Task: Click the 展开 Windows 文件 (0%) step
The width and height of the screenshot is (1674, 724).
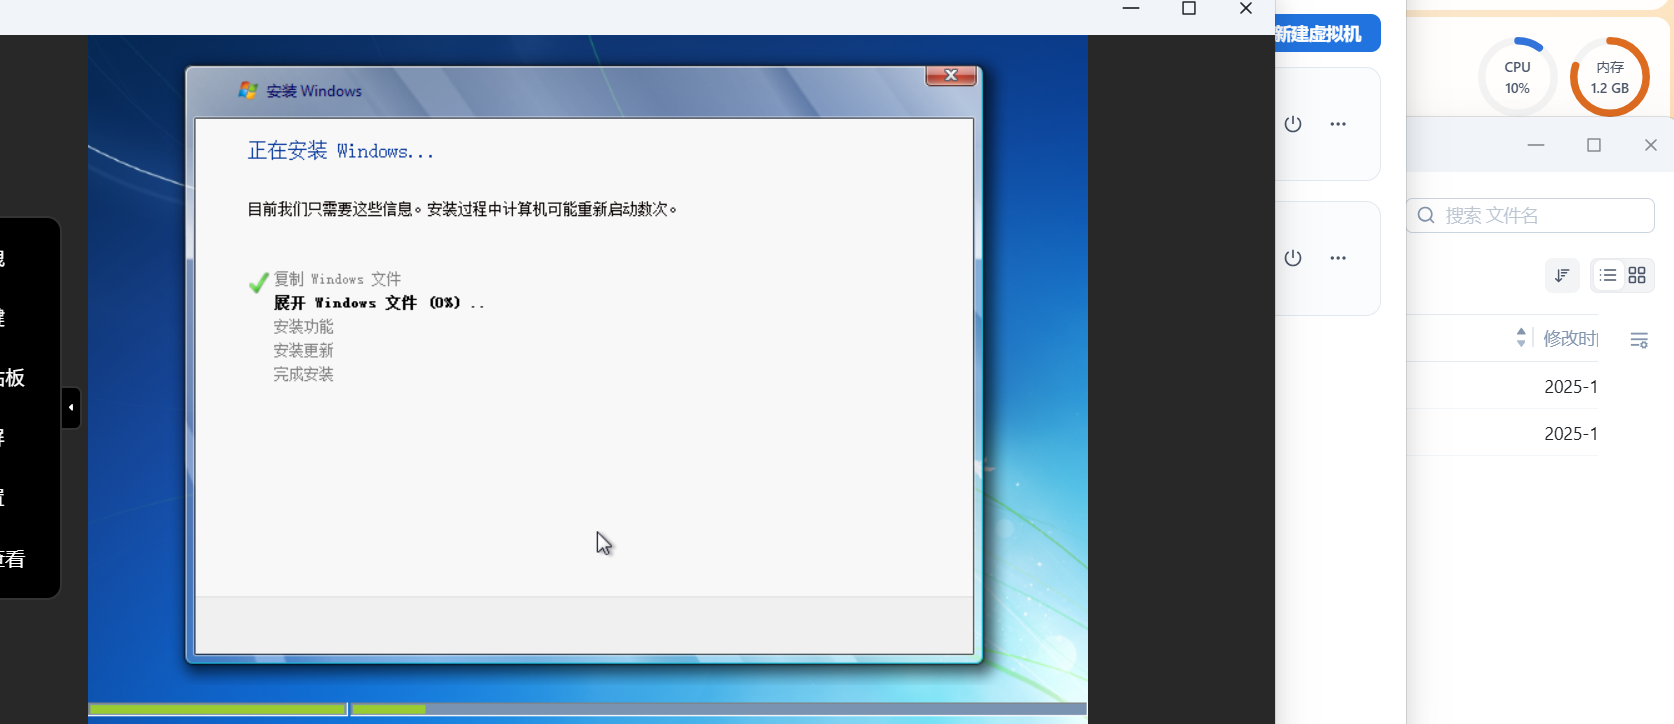Action: coord(378,303)
